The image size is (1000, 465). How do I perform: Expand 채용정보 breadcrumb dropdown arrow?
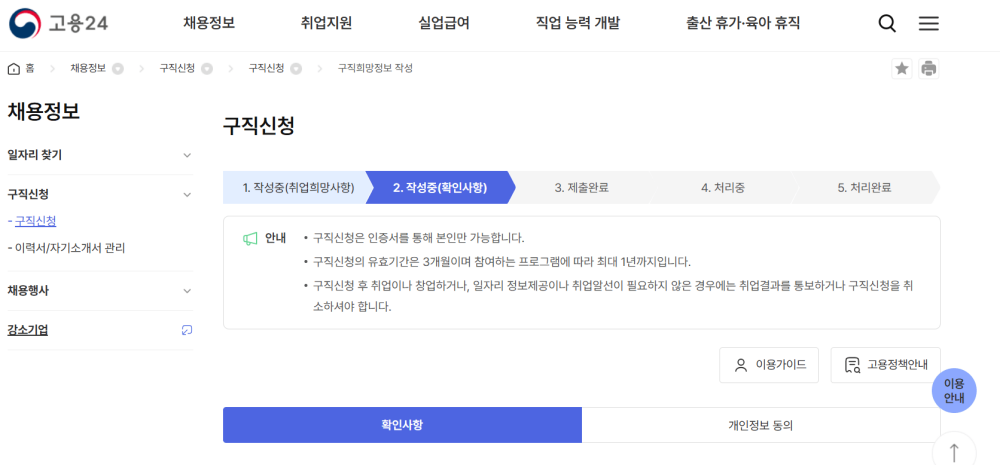pyautogui.click(x=118, y=69)
